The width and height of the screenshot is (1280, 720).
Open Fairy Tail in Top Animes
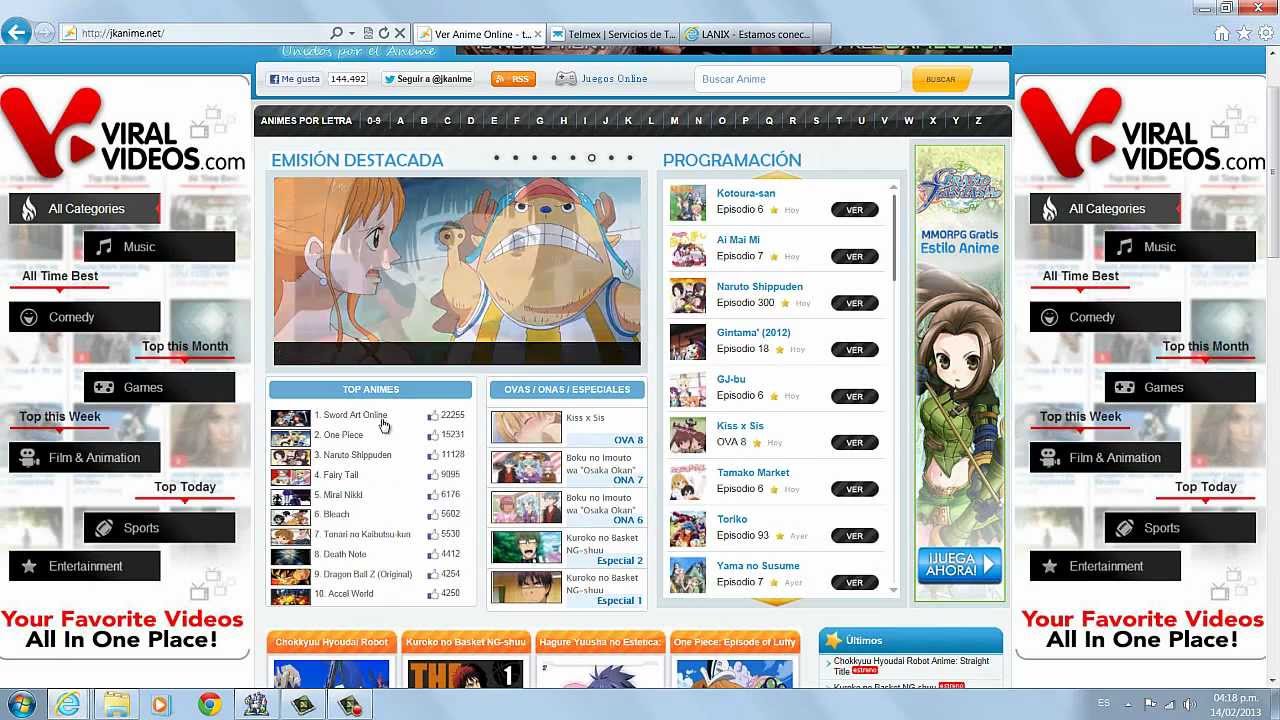point(341,475)
